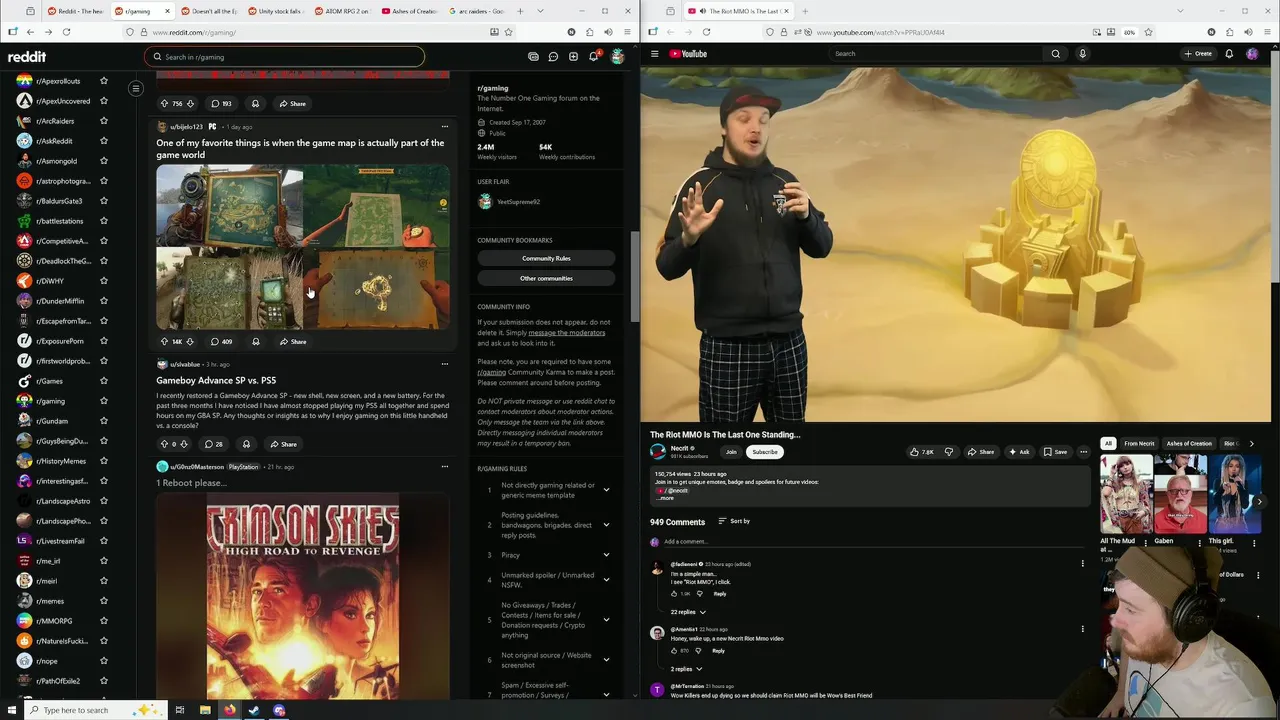Downvote the game map post
1280x720 pixels.
point(190,342)
